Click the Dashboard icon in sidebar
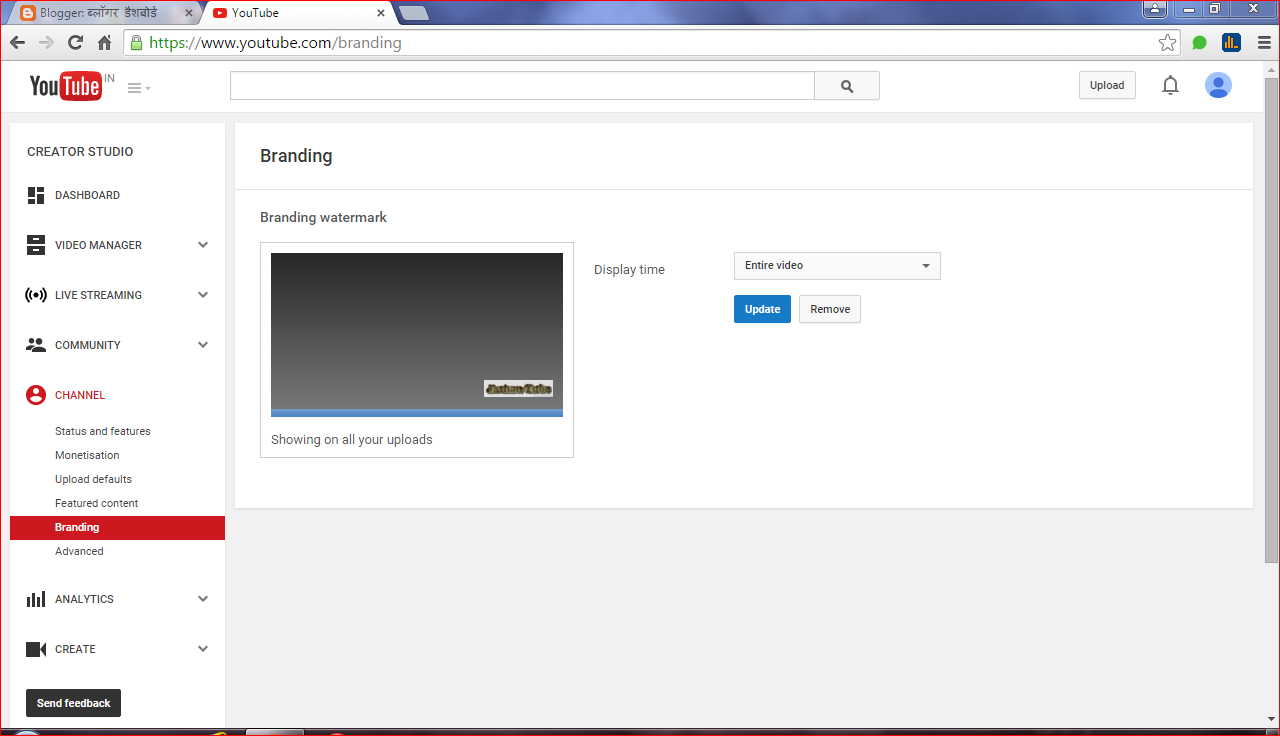Screen dimensions: 1280x736 [x=36, y=195]
